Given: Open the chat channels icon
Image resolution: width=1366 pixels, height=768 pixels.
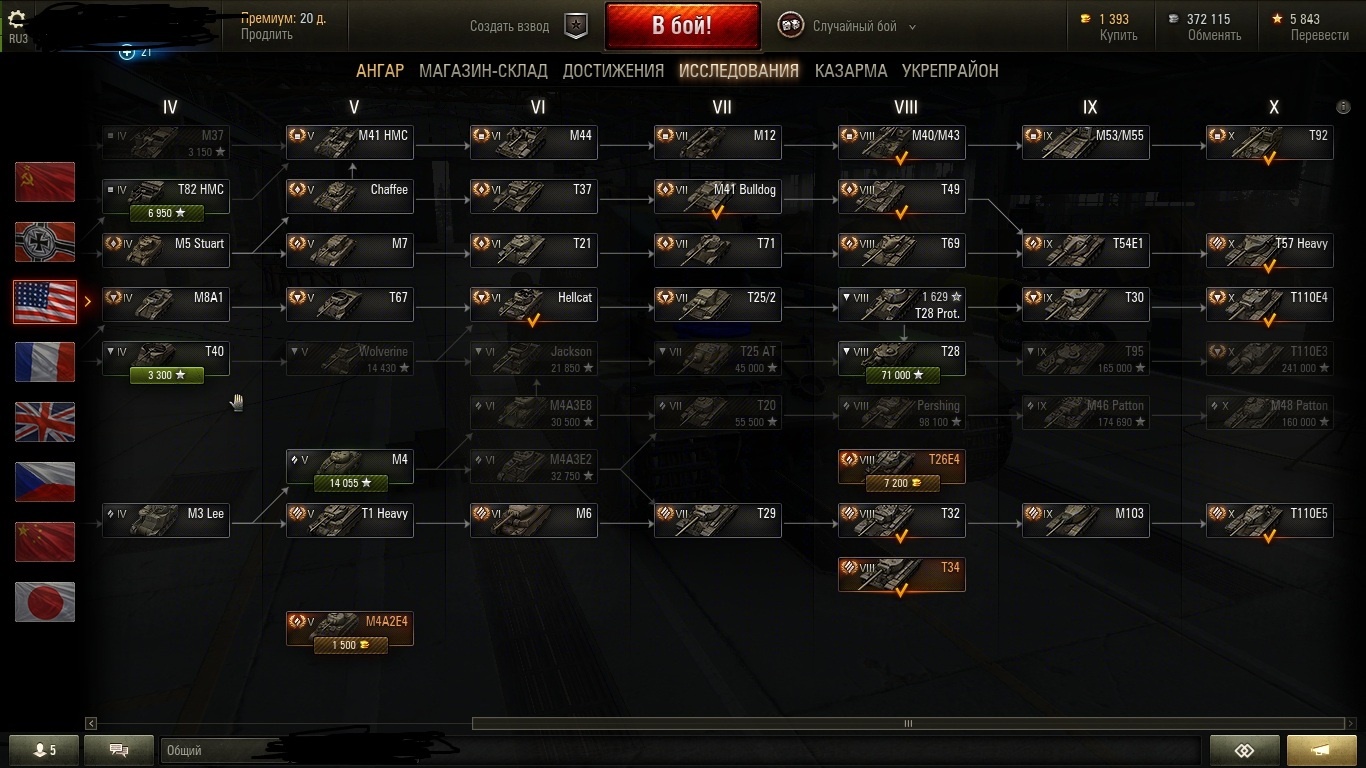Looking at the screenshot, I should [x=119, y=750].
